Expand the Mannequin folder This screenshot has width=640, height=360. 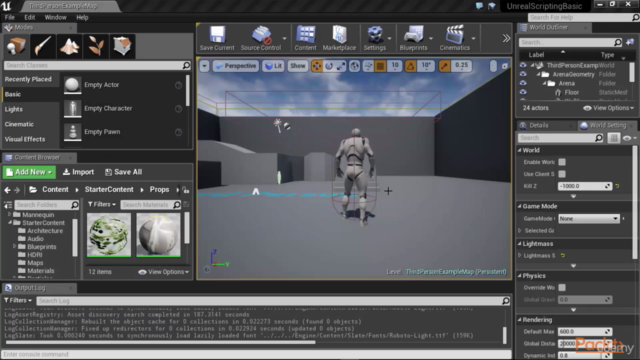pyautogui.click(x=10, y=215)
